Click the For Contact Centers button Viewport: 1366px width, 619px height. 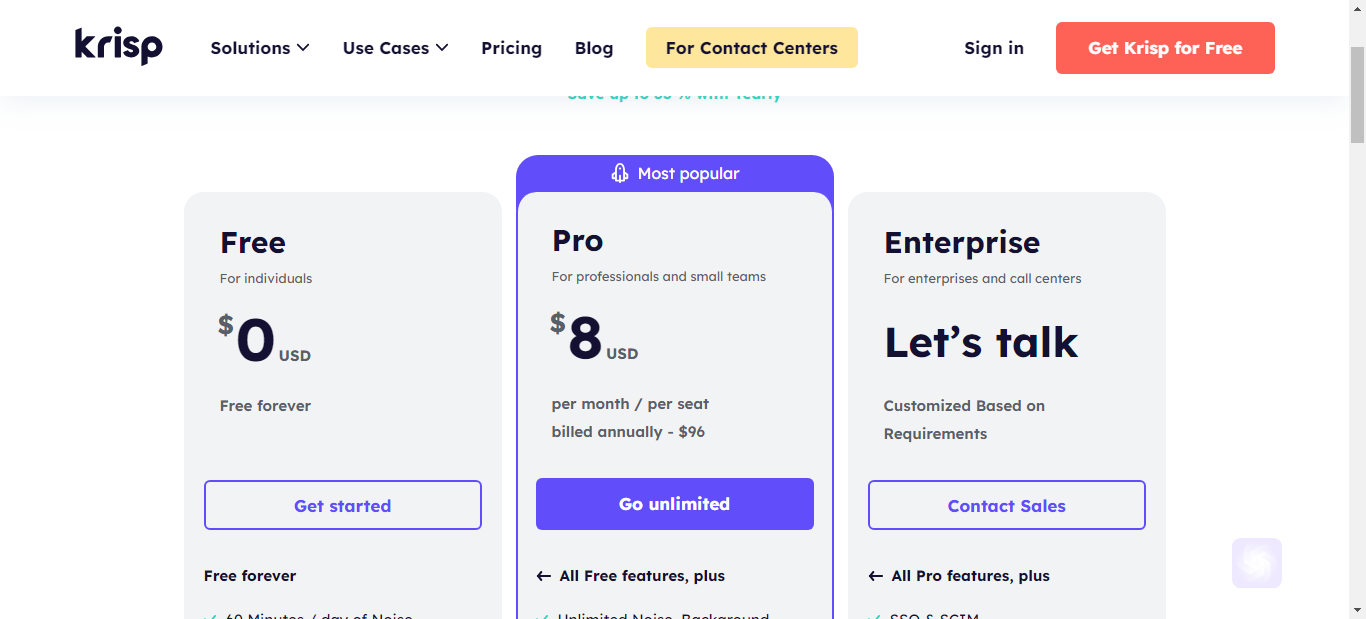752,48
